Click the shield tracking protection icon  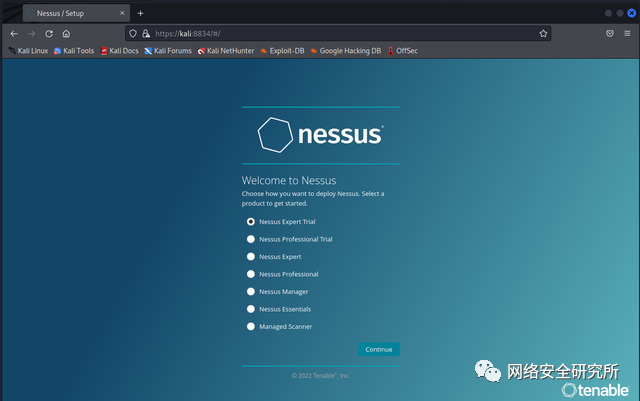click(x=133, y=33)
